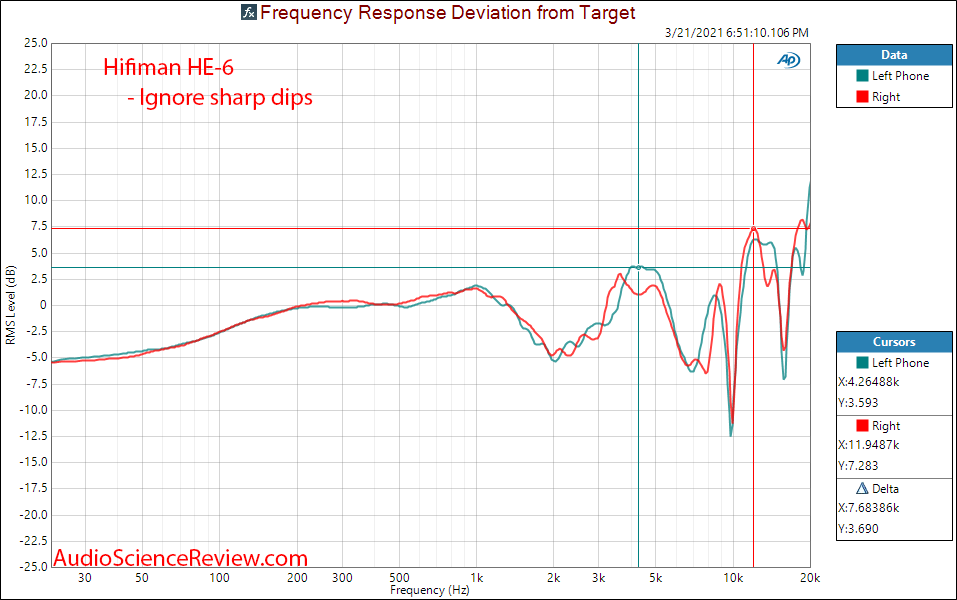Click the chart title Frequency Response Deviation from Target
The width and height of the screenshot is (957, 600).
(447, 13)
